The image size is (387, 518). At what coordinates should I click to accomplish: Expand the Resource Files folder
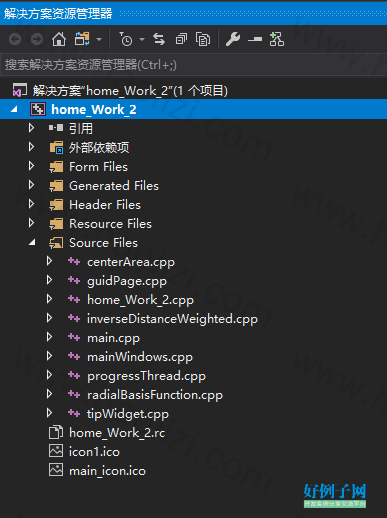click(31, 223)
